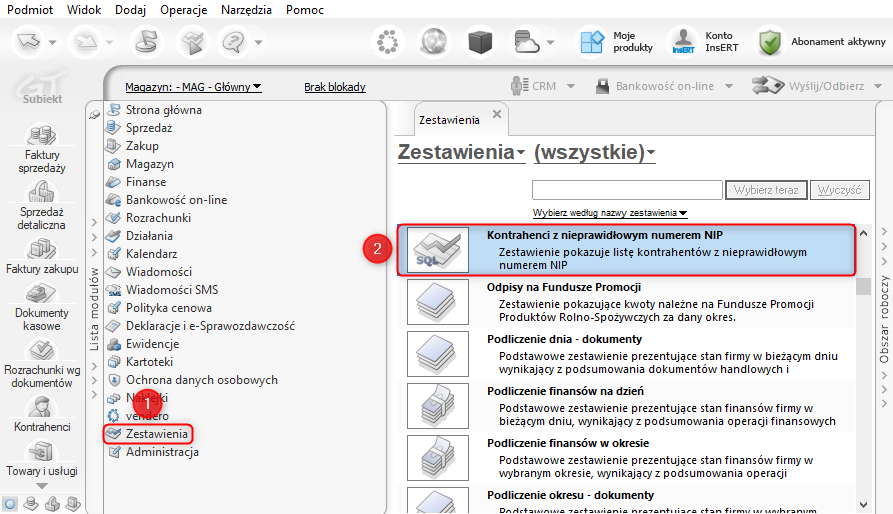Click the golf flag toolbar icon
This screenshot has width=893, height=514.
click(146, 42)
